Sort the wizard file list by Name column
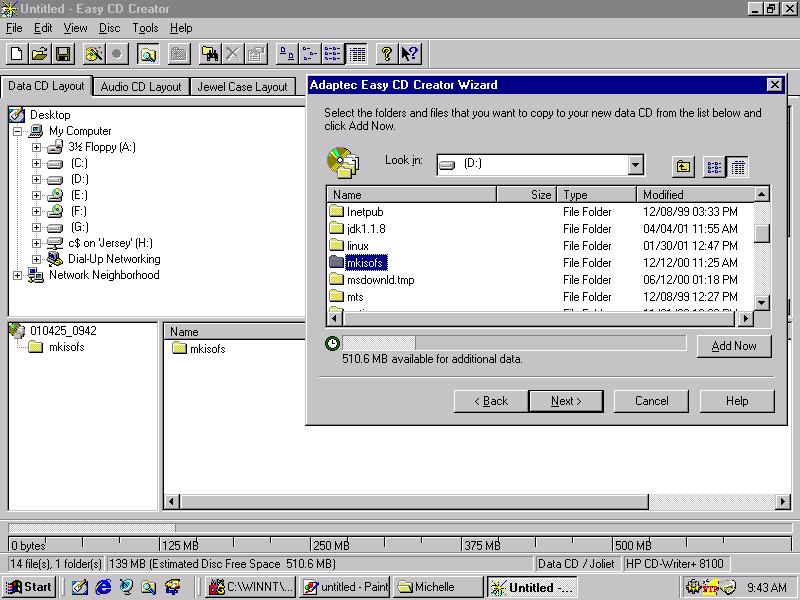The width and height of the screenshot is (800, 600). tap(412, 194)
